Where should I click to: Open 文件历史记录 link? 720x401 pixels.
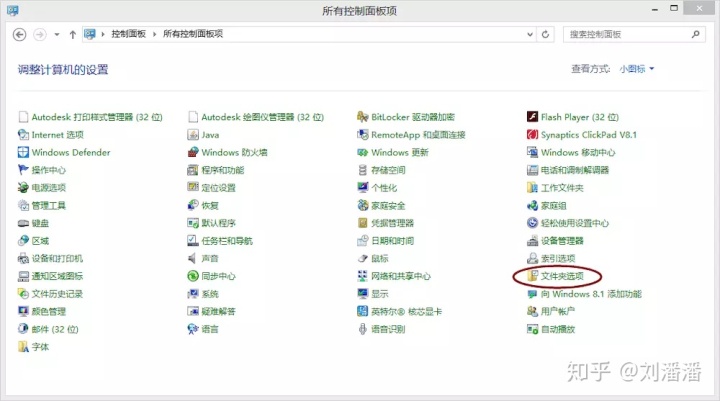(x=57, y=294)
